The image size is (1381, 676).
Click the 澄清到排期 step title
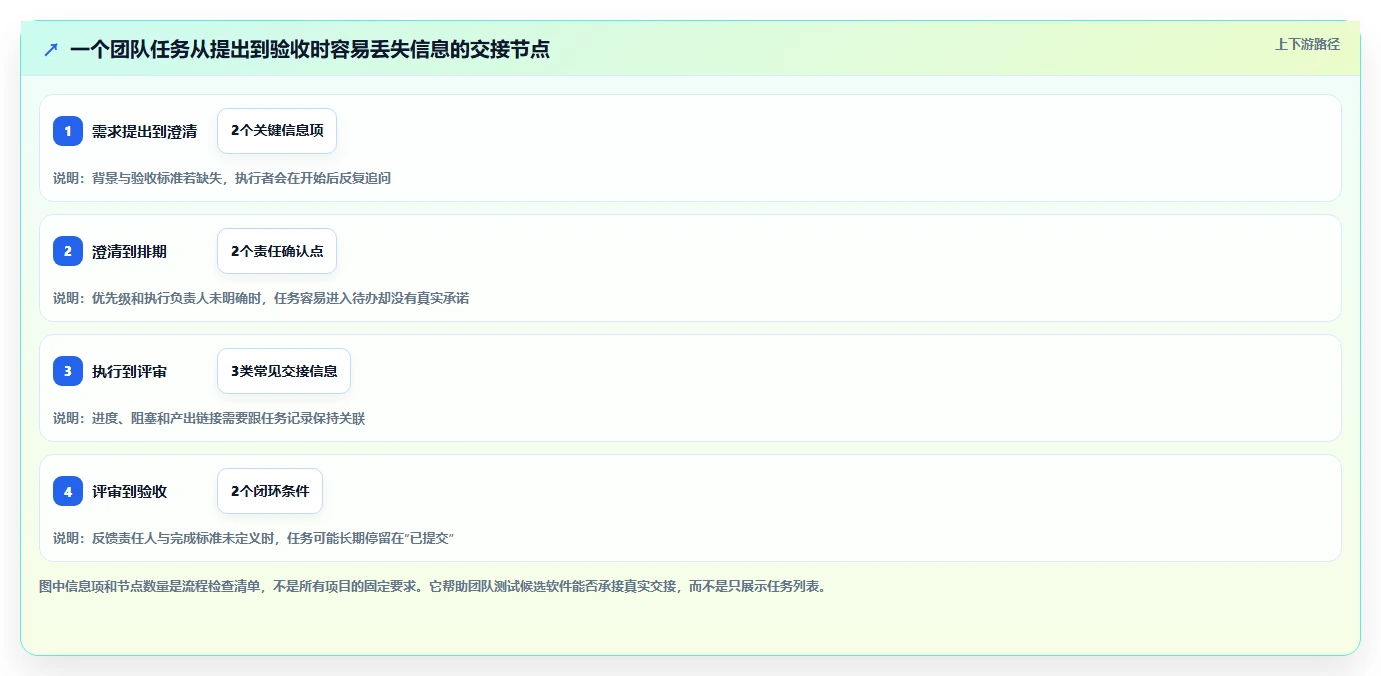point(129,251)
